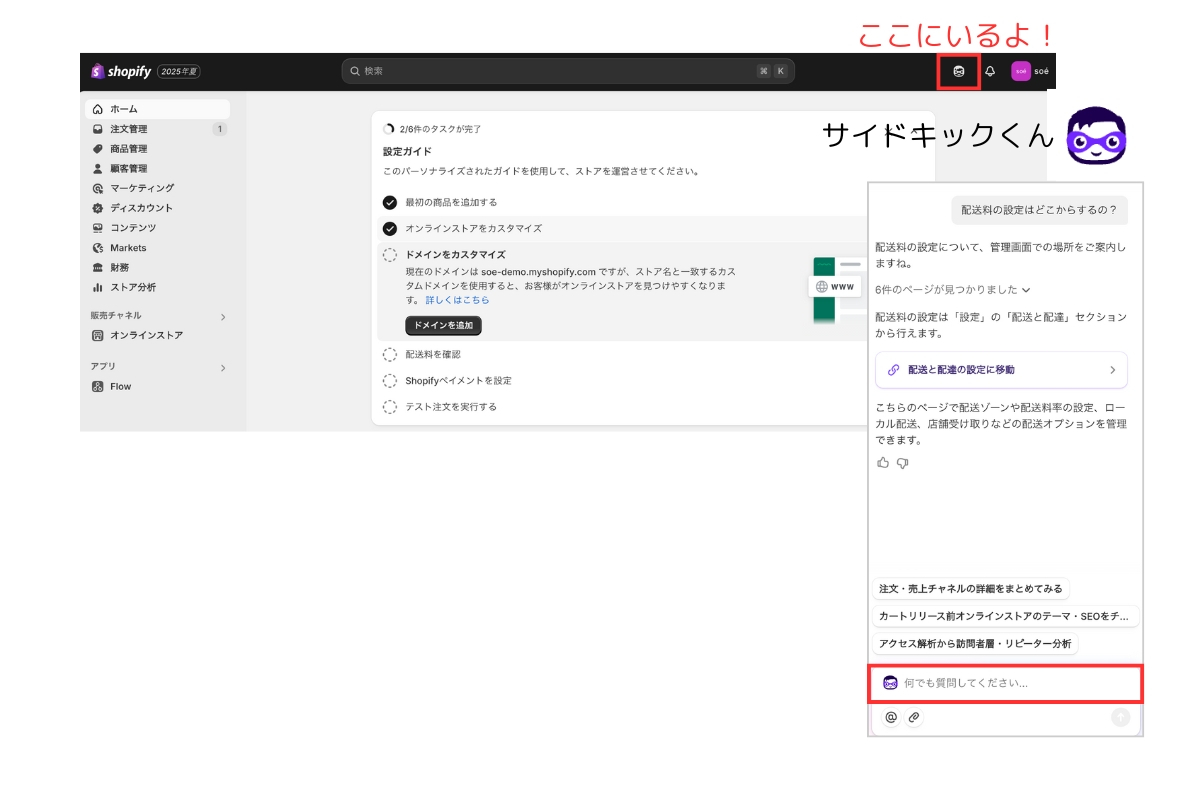Click the user message 配送料の設定はどこからするの？
Screen dimensions: 1200x800
pos(1039,210)
